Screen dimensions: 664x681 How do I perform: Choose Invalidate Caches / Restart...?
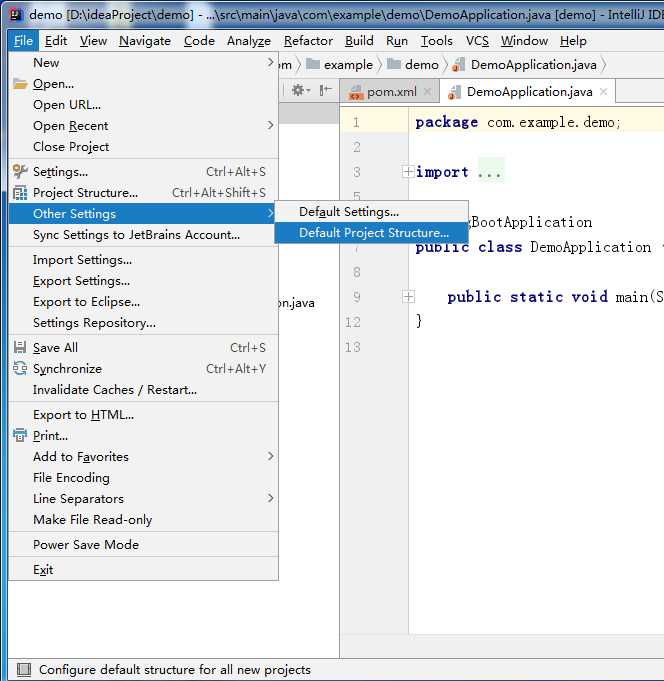[143, 390]
